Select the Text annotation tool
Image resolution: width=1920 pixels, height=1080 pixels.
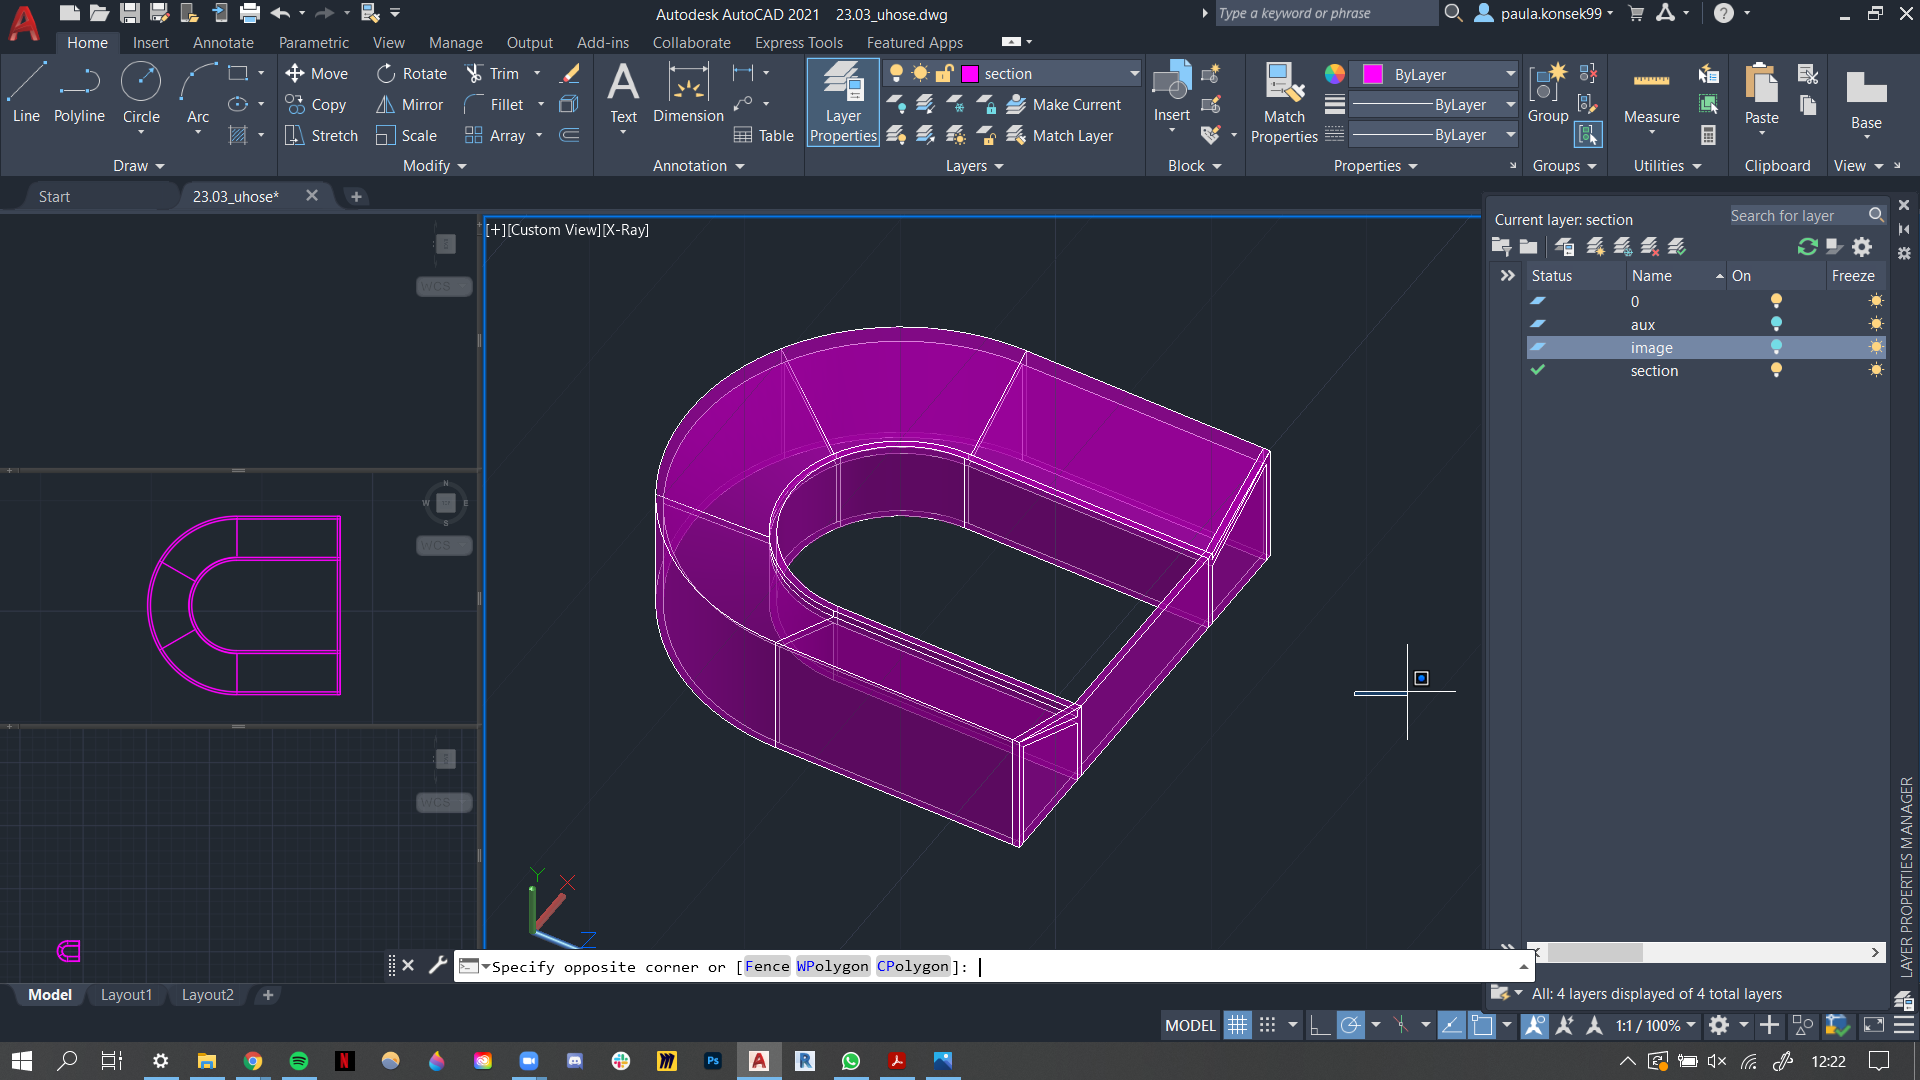click(623, 92)
